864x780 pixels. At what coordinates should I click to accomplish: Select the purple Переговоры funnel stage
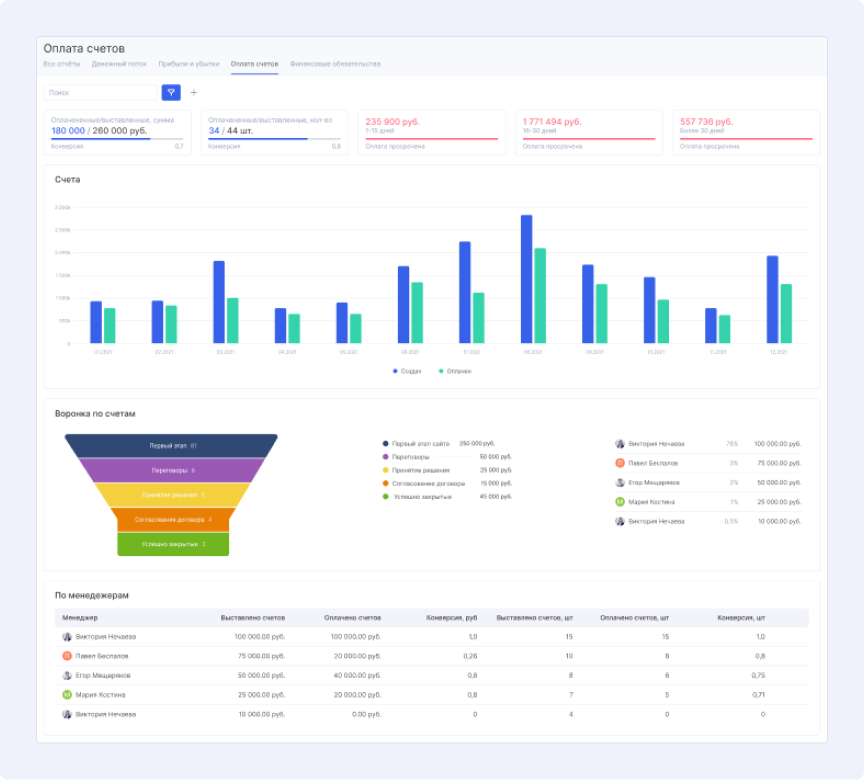[x=171, y=470]
